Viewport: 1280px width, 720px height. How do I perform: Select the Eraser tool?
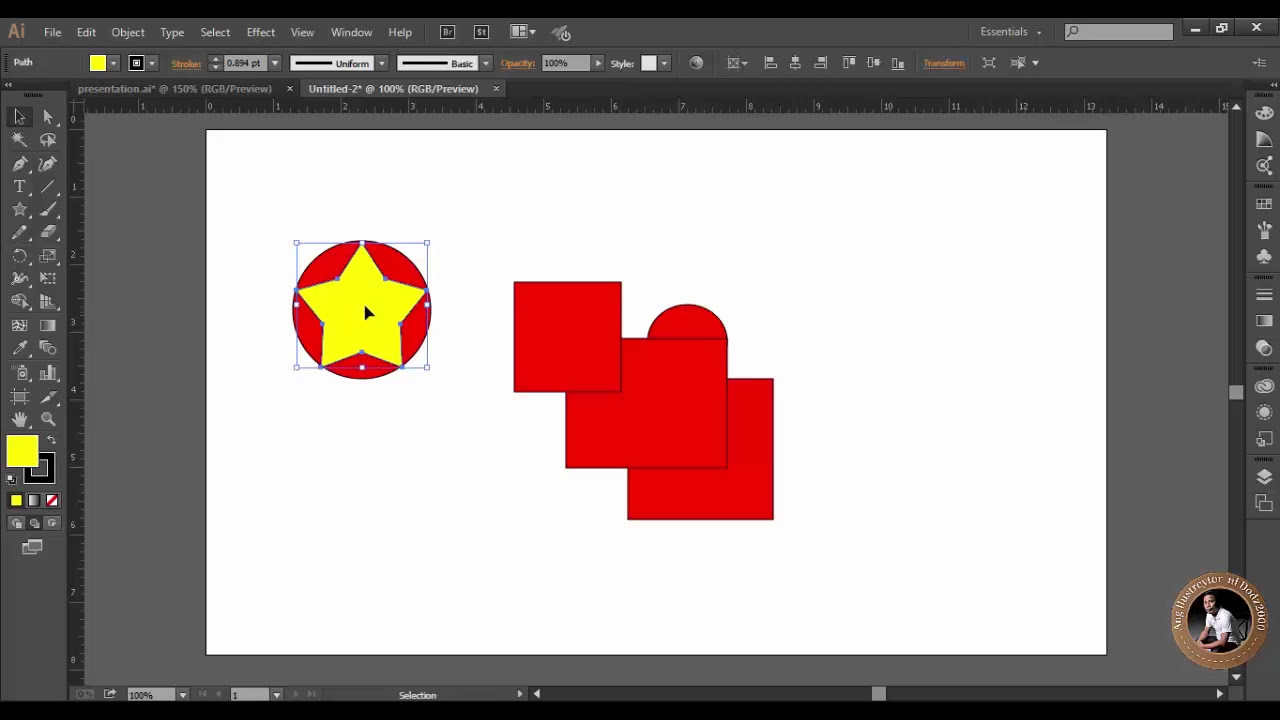[x=48, y=233]
